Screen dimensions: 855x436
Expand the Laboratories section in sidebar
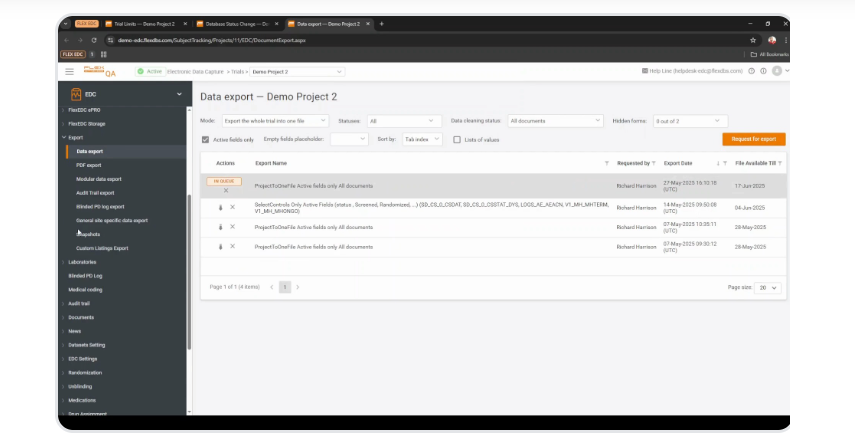83,262
